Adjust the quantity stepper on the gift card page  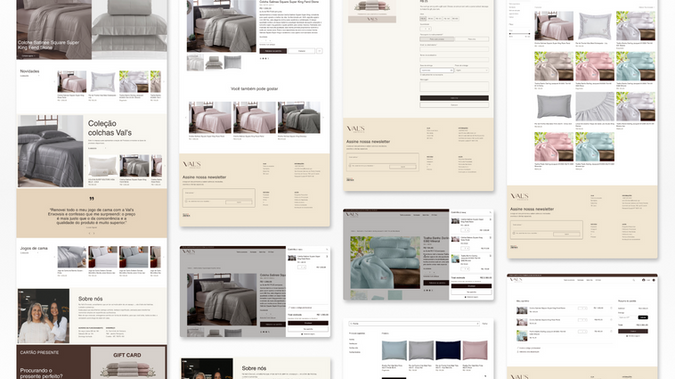(x=425, y=29)
